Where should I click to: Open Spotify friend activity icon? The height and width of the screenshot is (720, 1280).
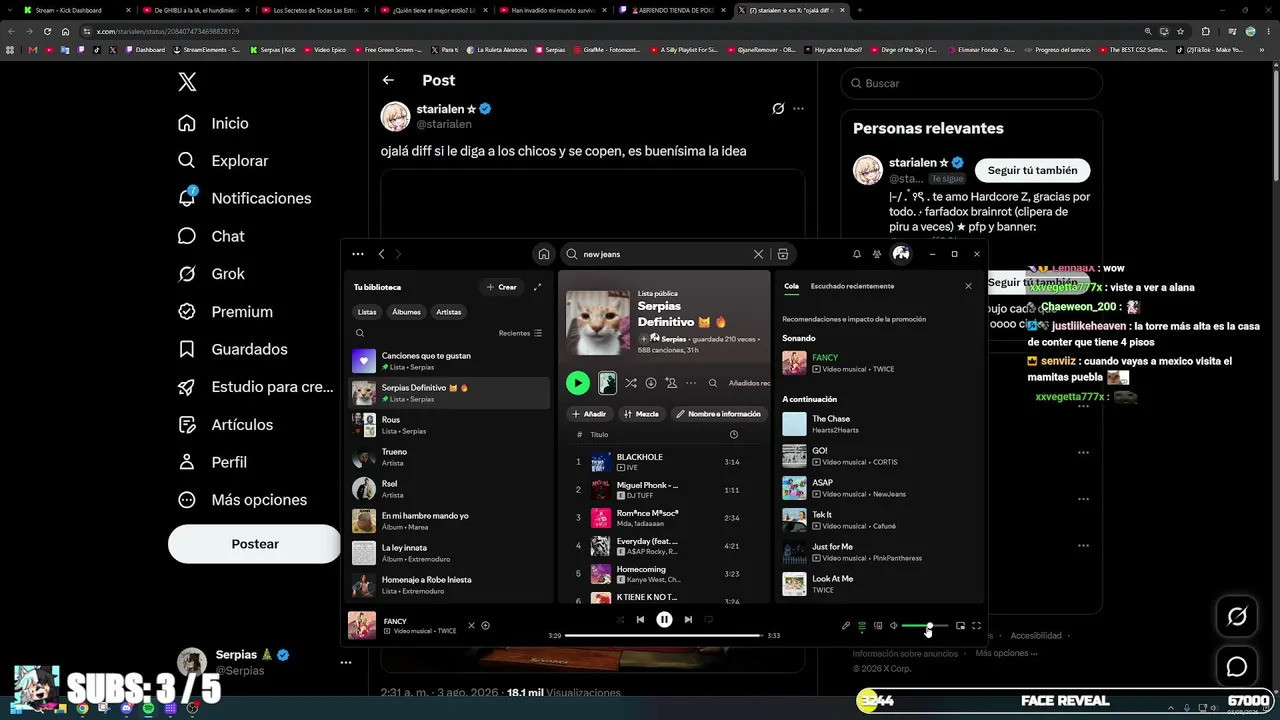pos(877,254)
